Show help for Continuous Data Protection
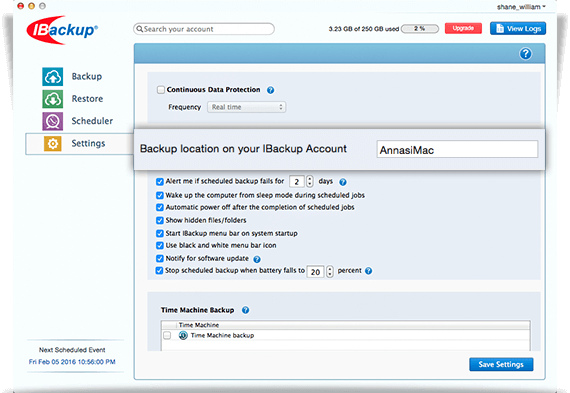 [270, 90]
